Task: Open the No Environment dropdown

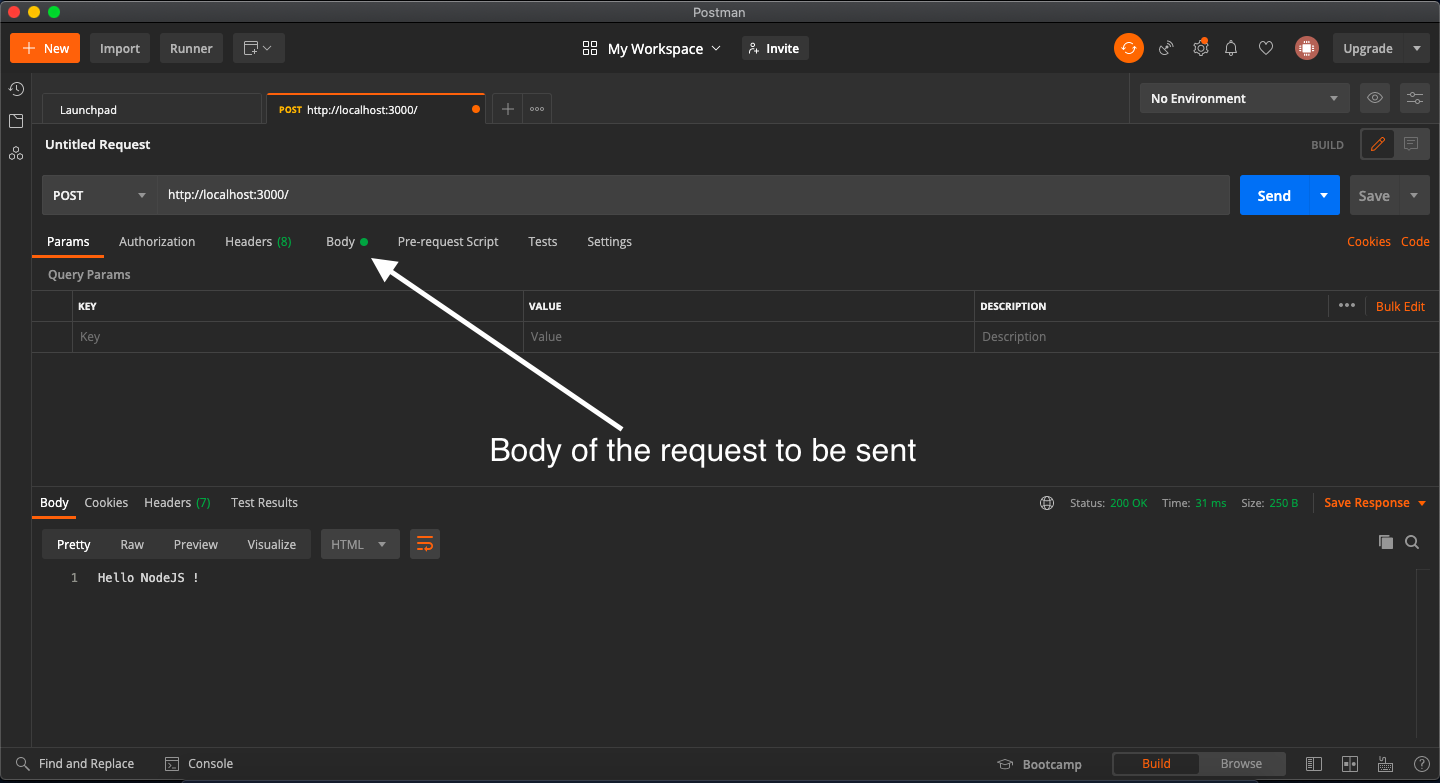Action: point(1245,98)
